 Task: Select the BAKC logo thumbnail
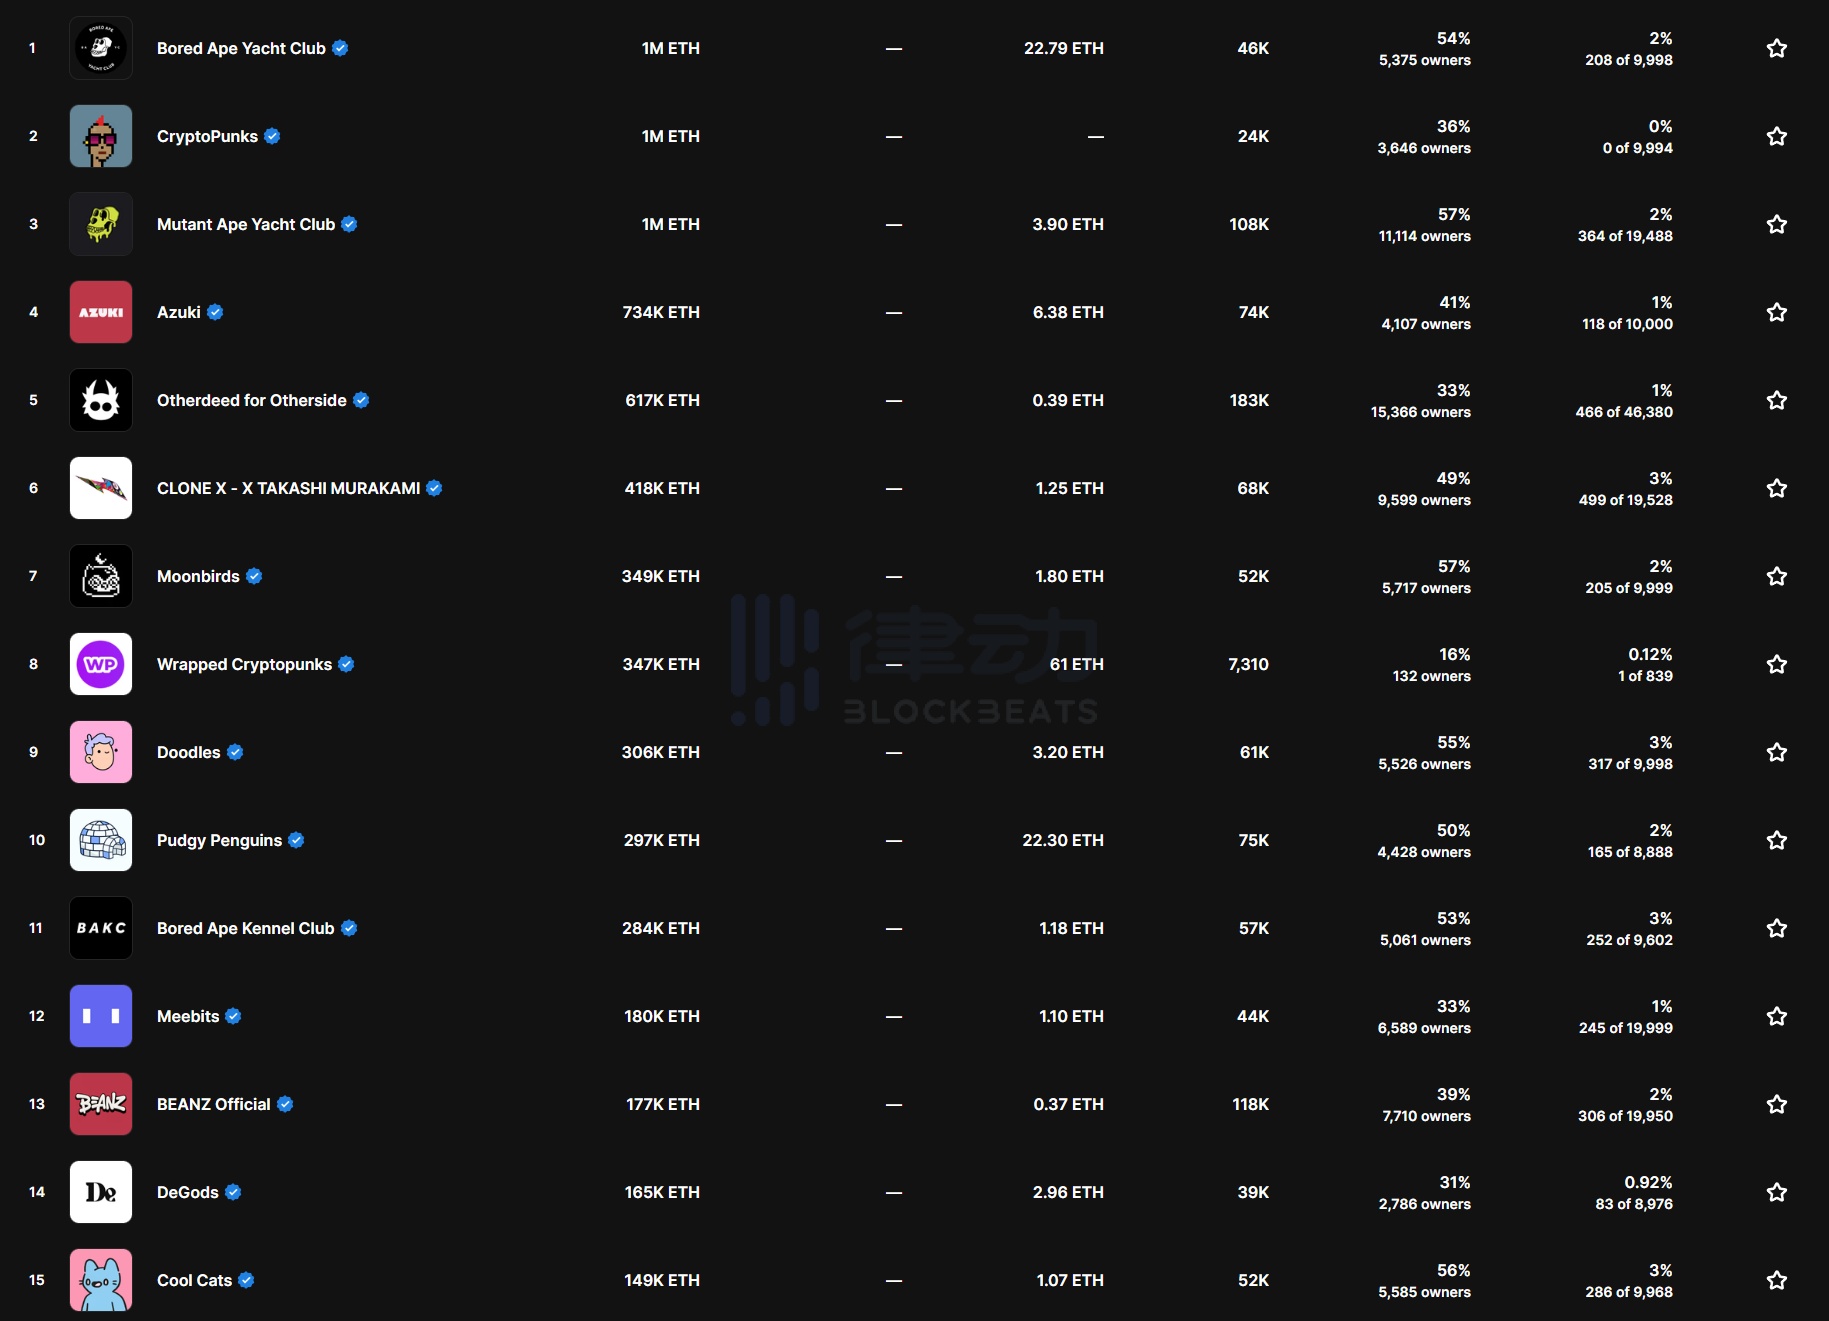pyautogui.click(x=101, y=928)
